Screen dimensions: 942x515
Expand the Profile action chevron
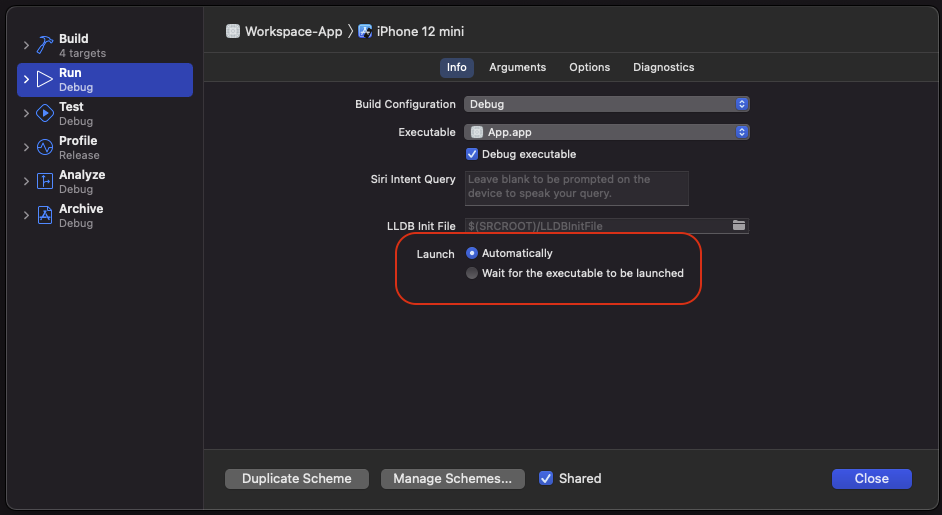(26, 147)
